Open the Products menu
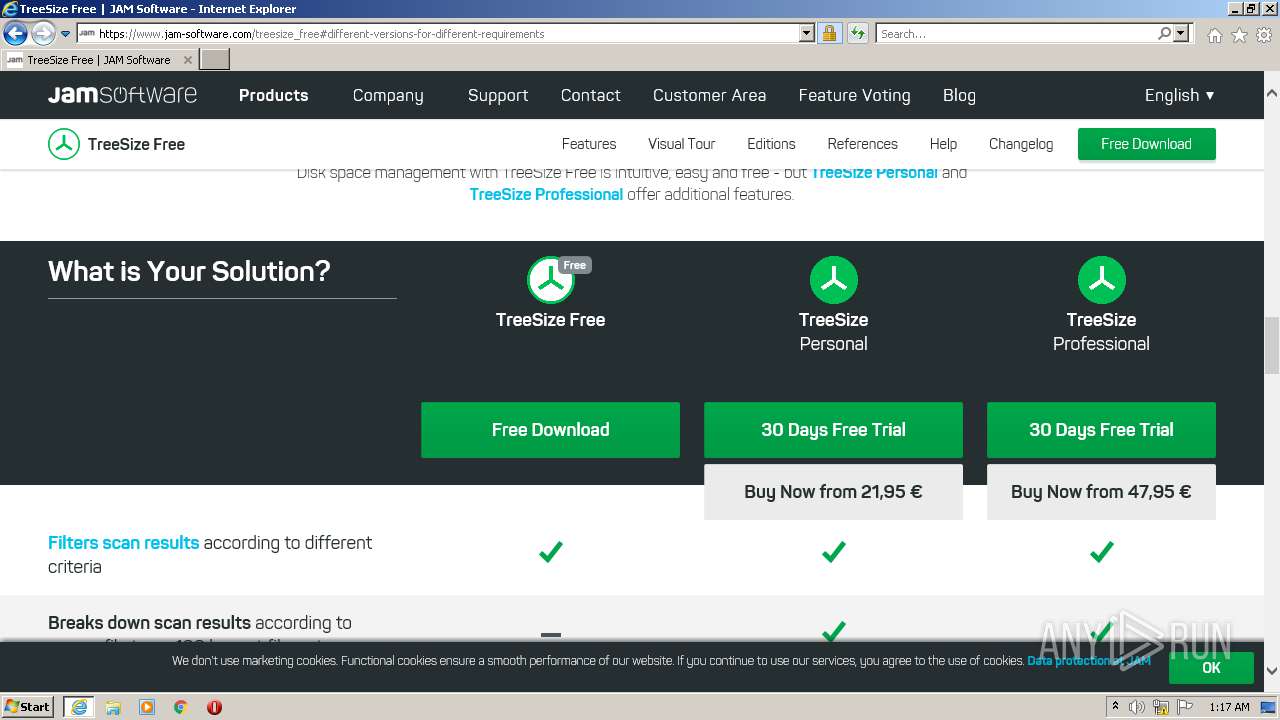This screenshot has height=720, width=1280. click(x=273, y=95)
